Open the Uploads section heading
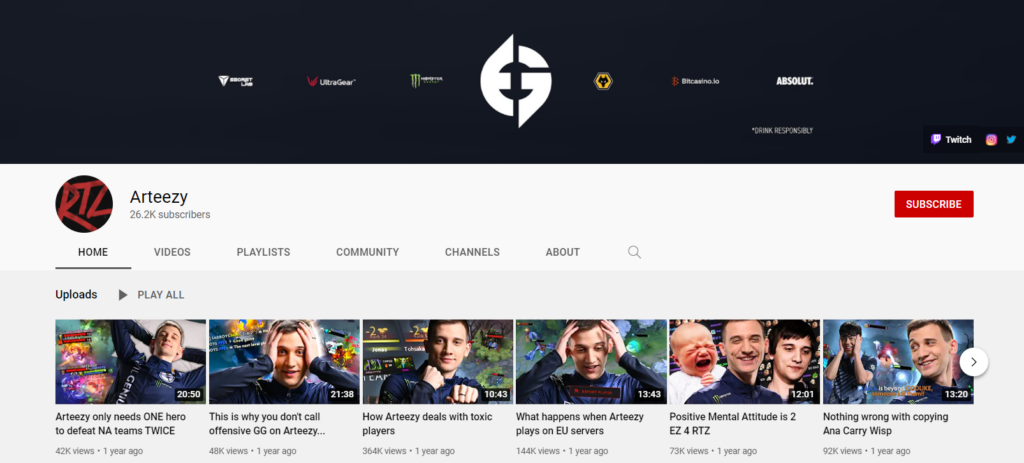The width and height of the screenshot is (1024, 463). 76,295
